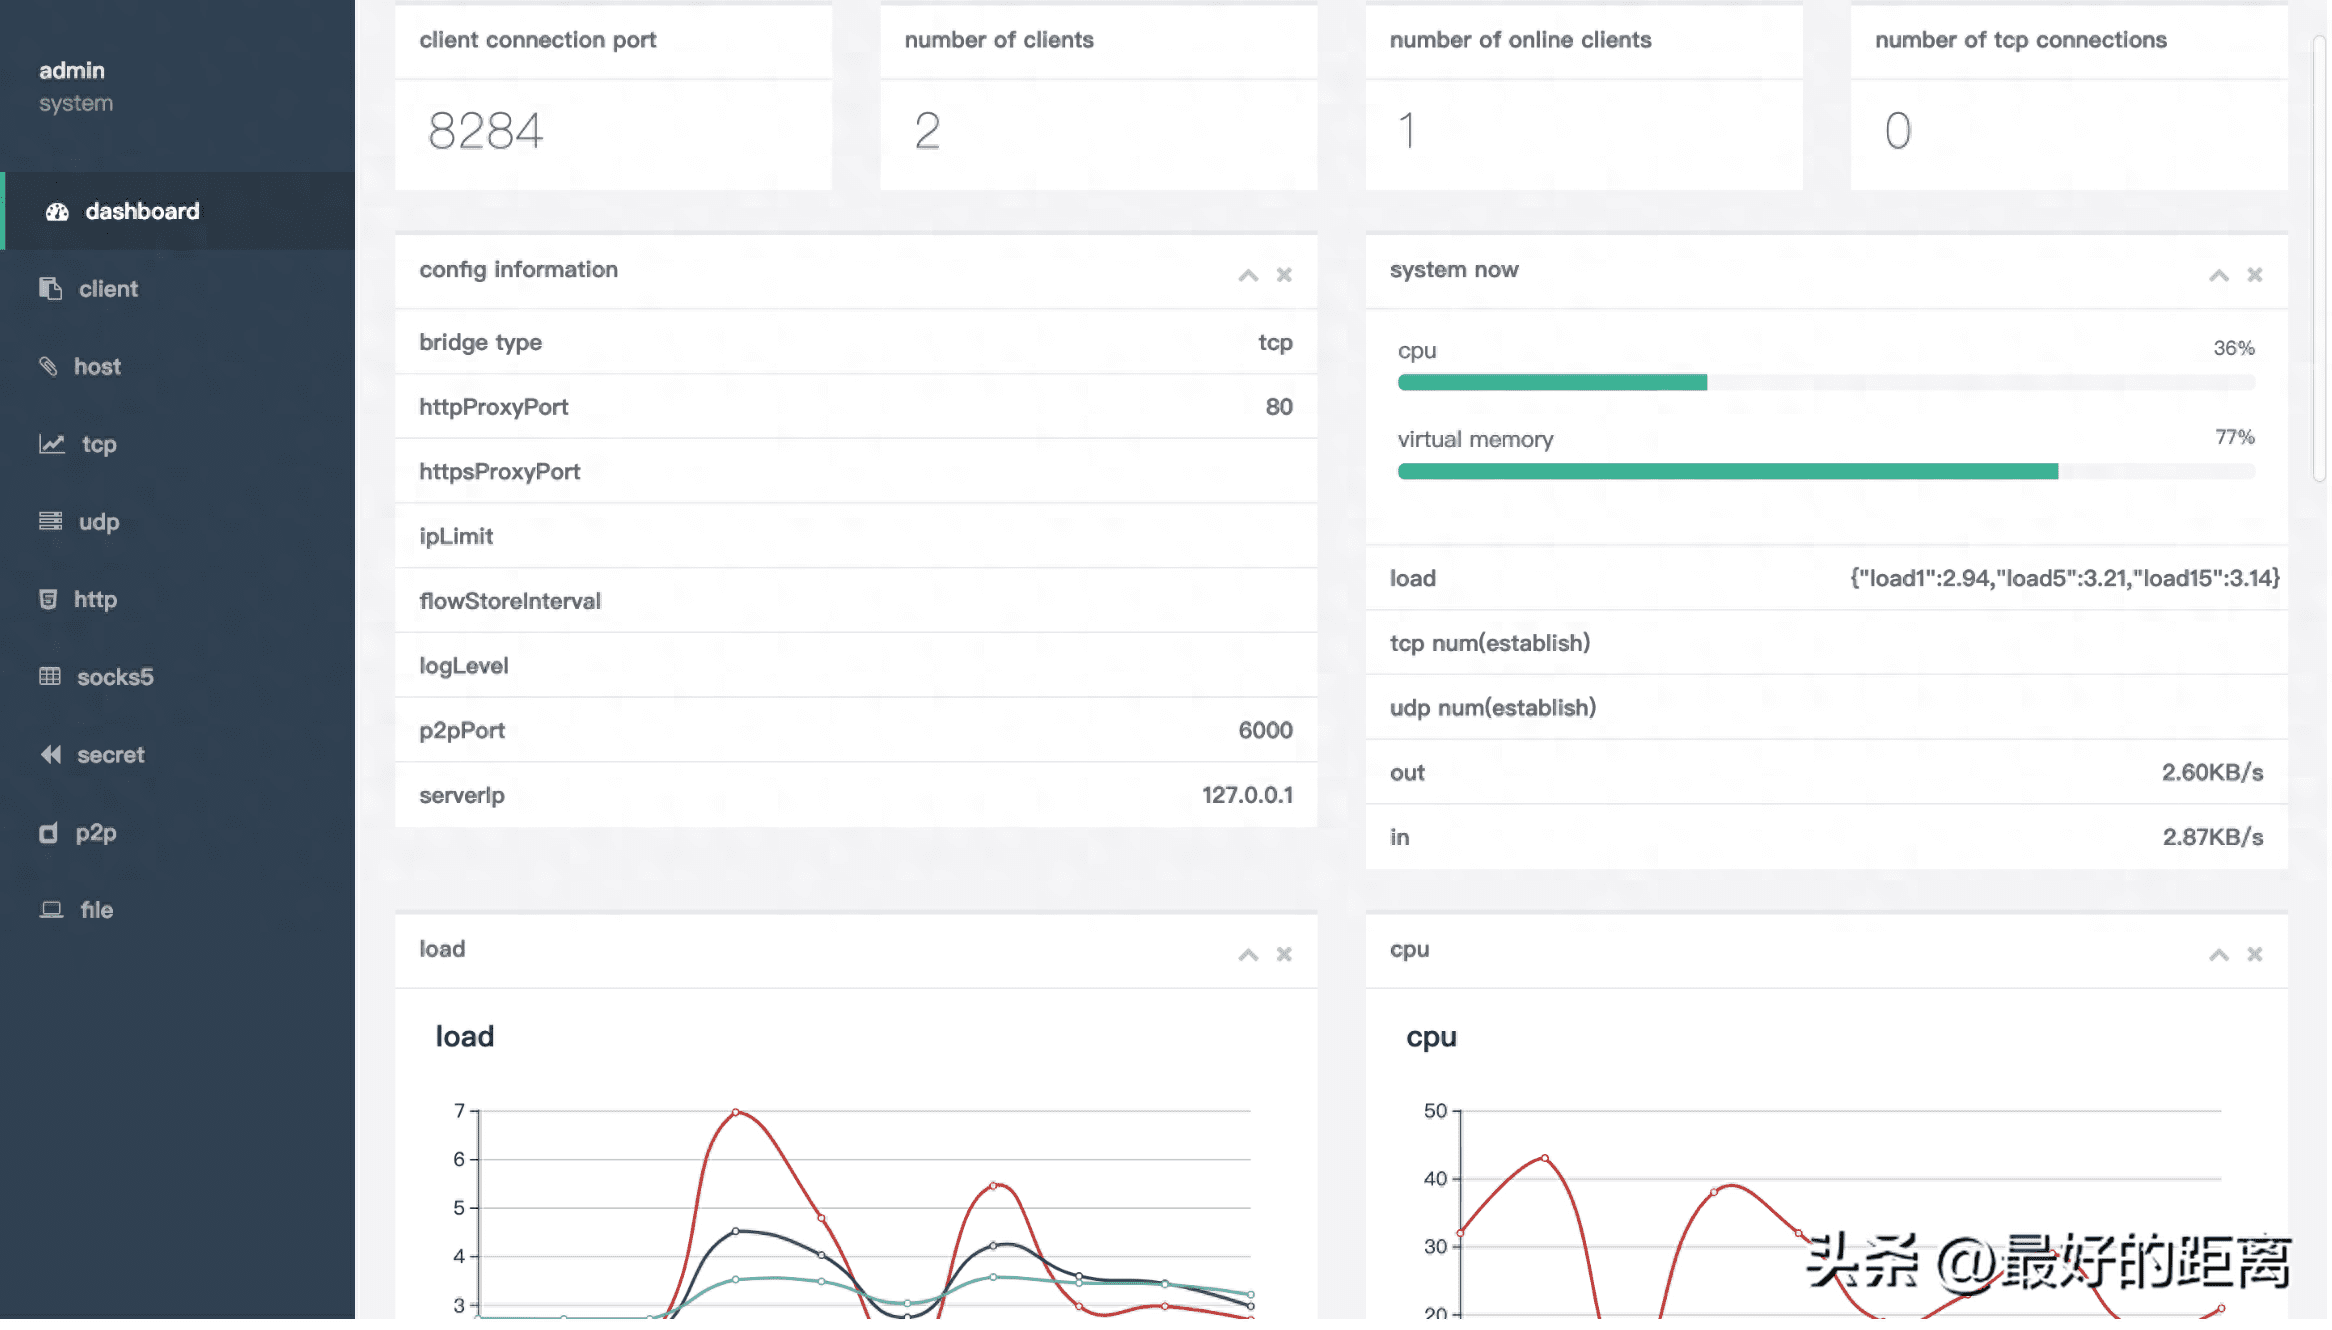Click the file laptop icon
Image resolution: width=2332 pixels, height=1330 pixels.
point(51,910)
